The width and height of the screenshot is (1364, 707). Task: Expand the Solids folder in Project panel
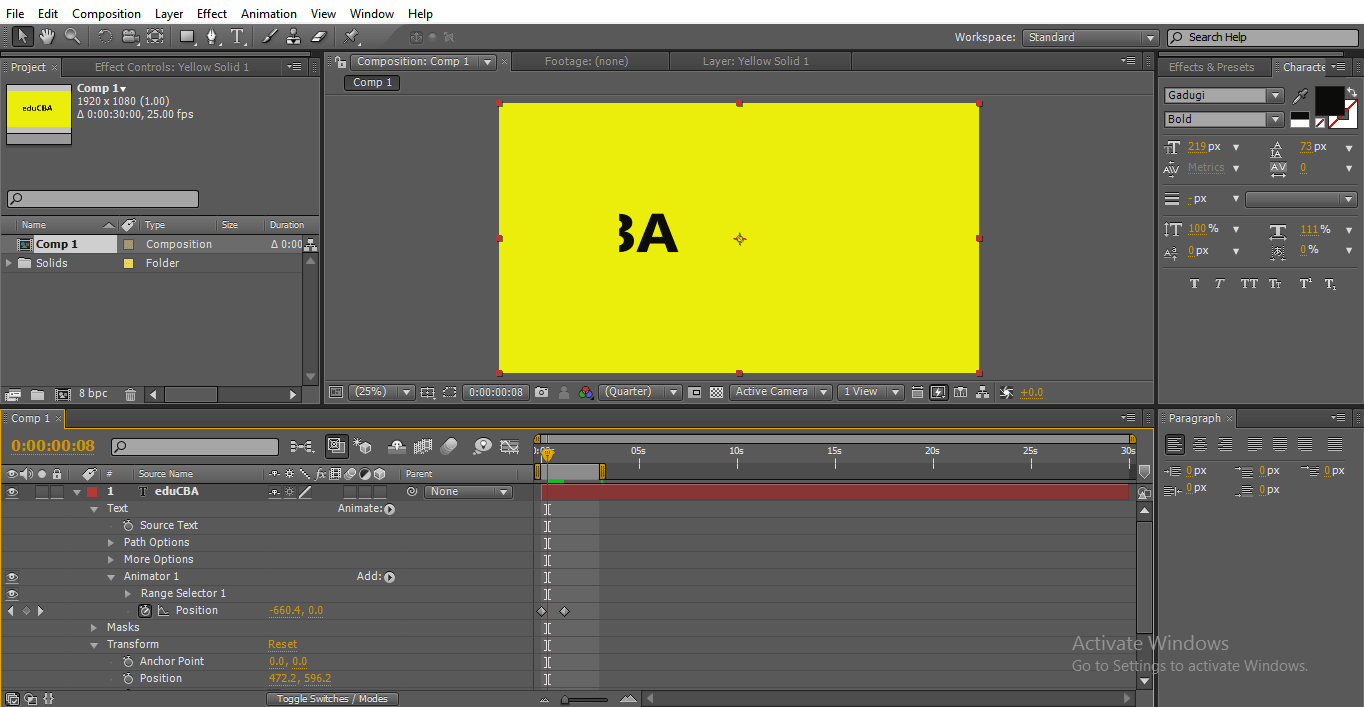click(10, 263)
